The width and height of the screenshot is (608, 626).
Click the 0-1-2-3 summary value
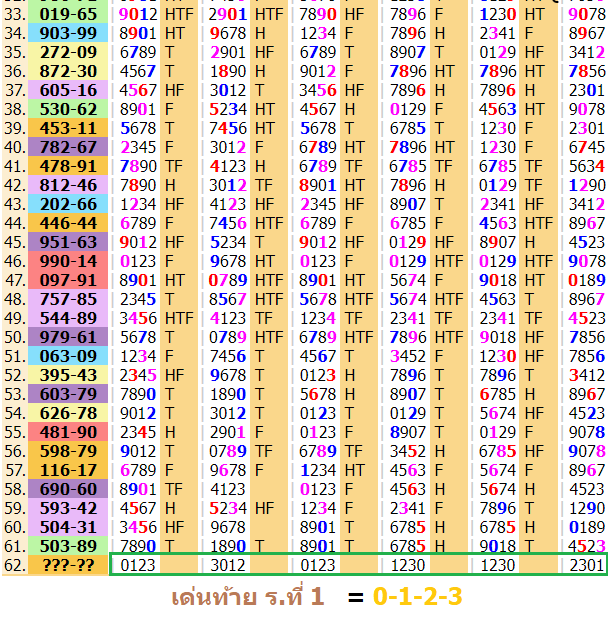pyautogui.click(x=418, y=596)
